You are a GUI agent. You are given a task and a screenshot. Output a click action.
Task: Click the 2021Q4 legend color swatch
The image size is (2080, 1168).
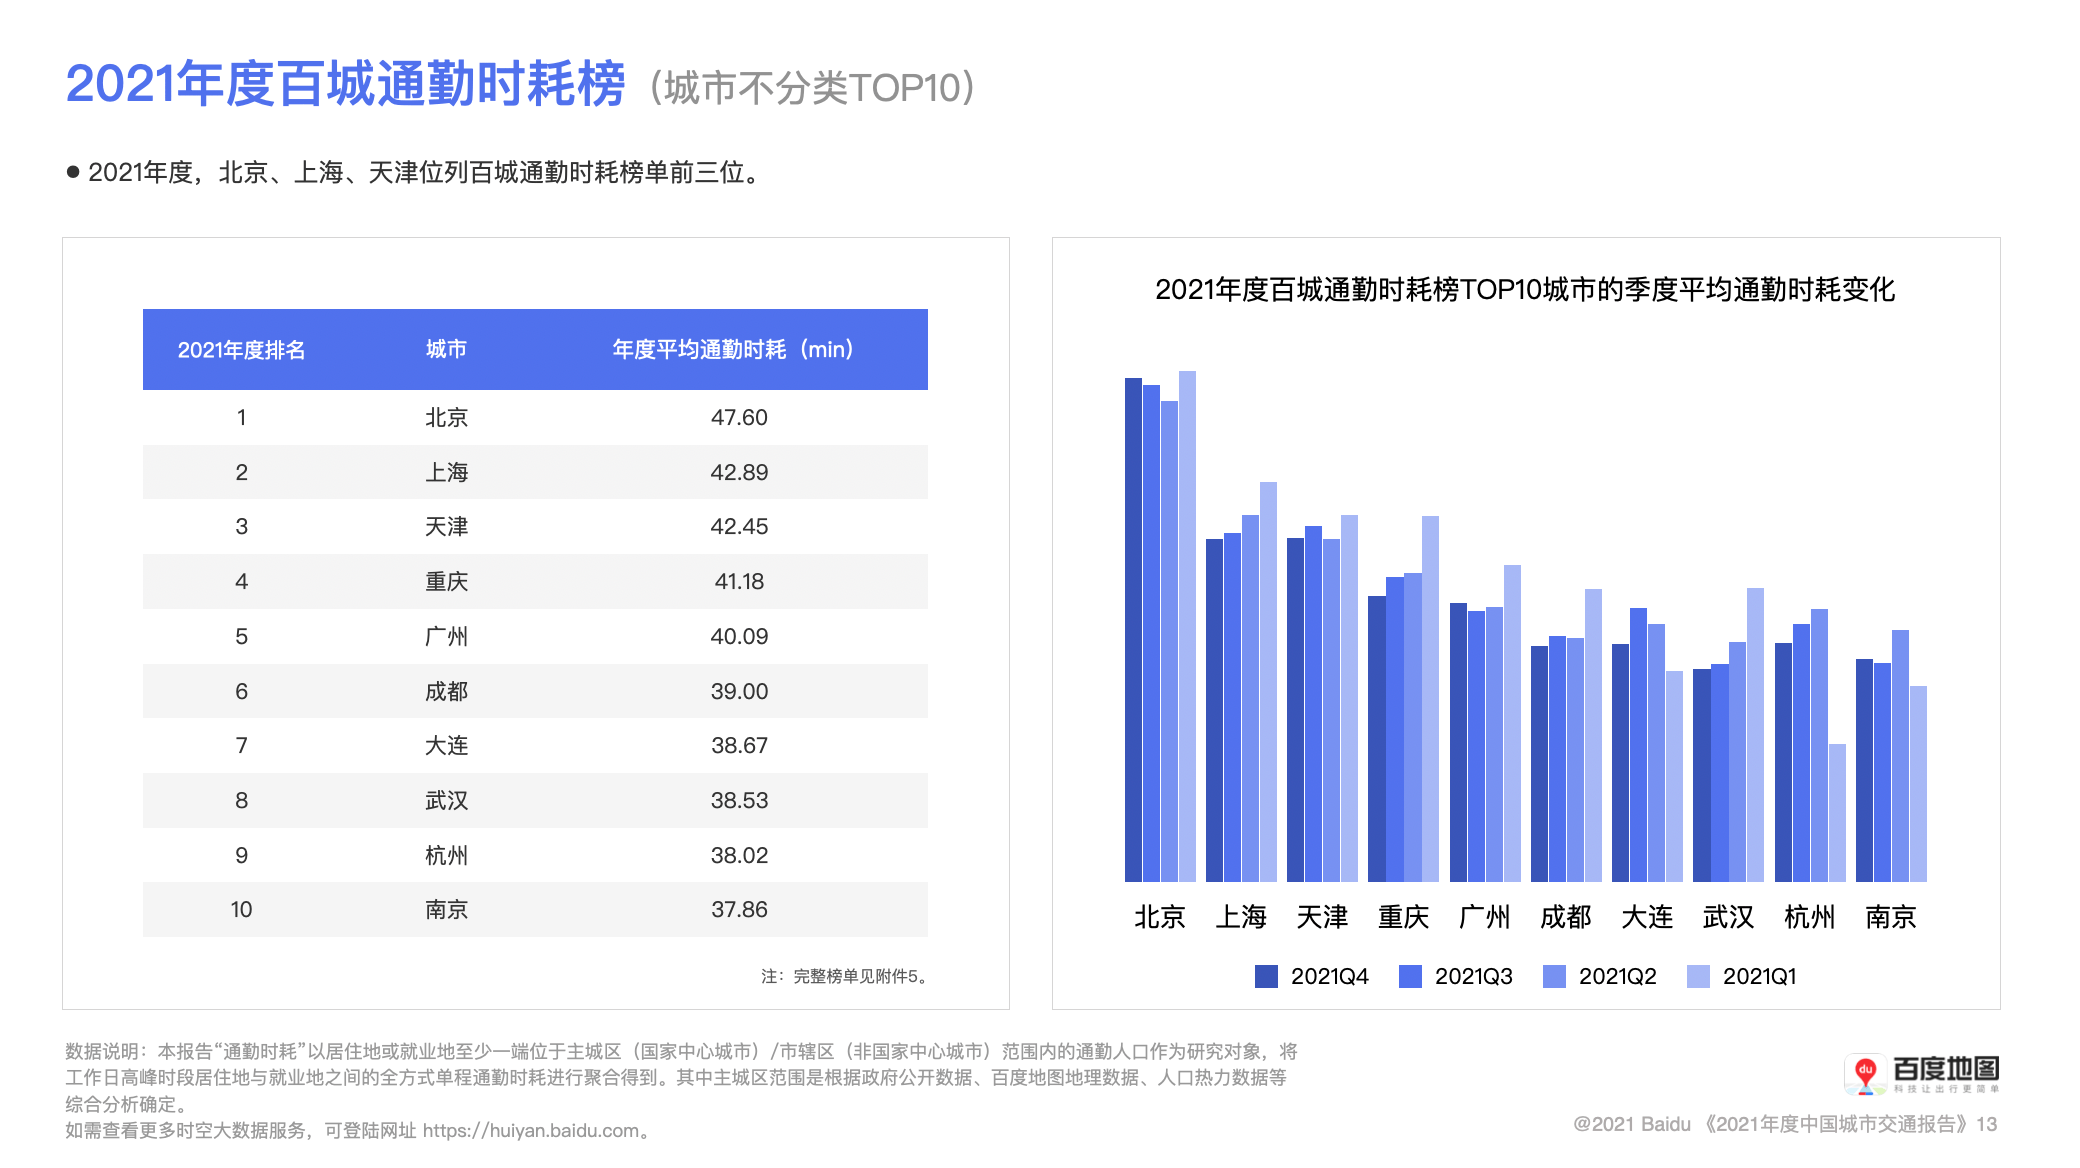1266,976
